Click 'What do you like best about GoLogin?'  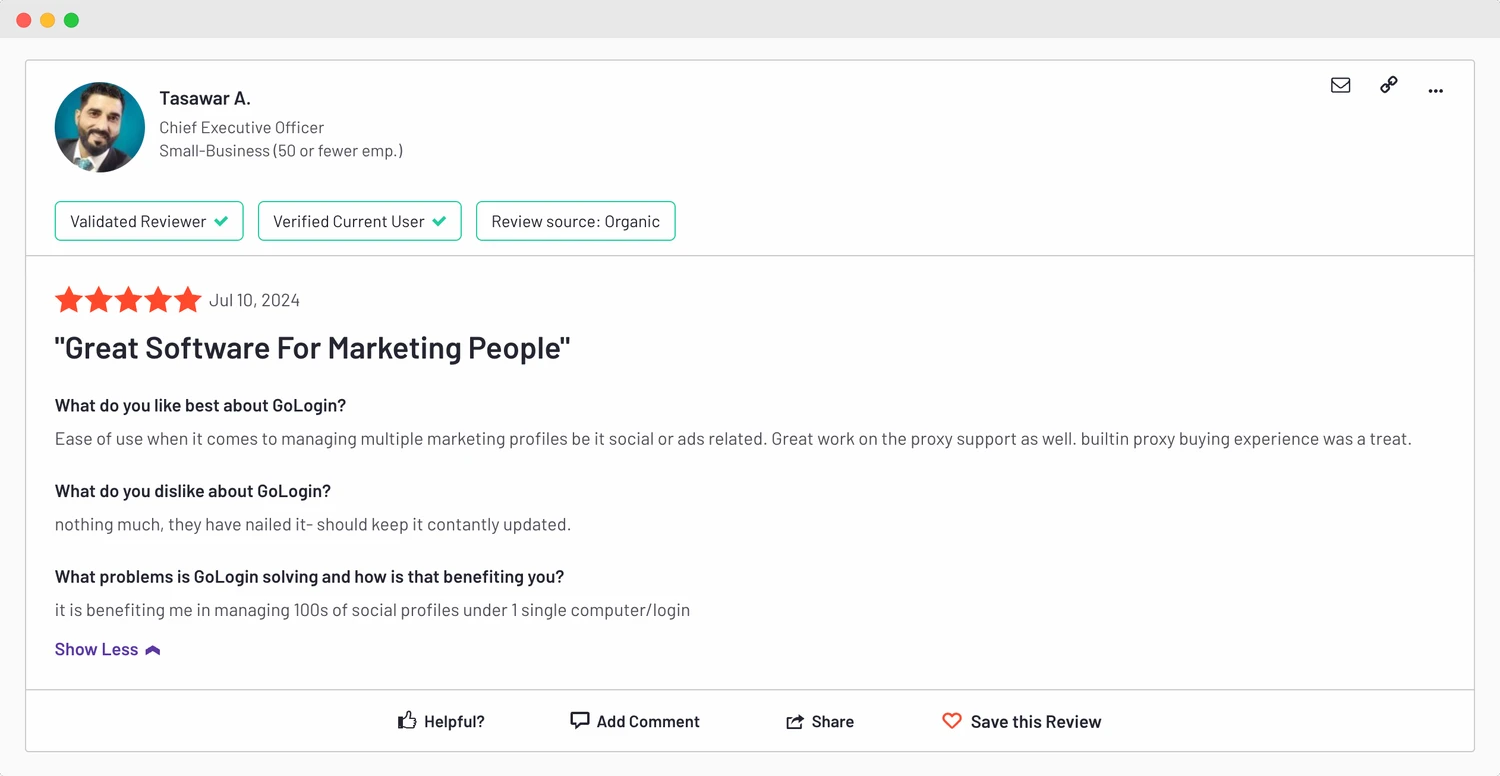pyautogui.click(x=201, y=405)
